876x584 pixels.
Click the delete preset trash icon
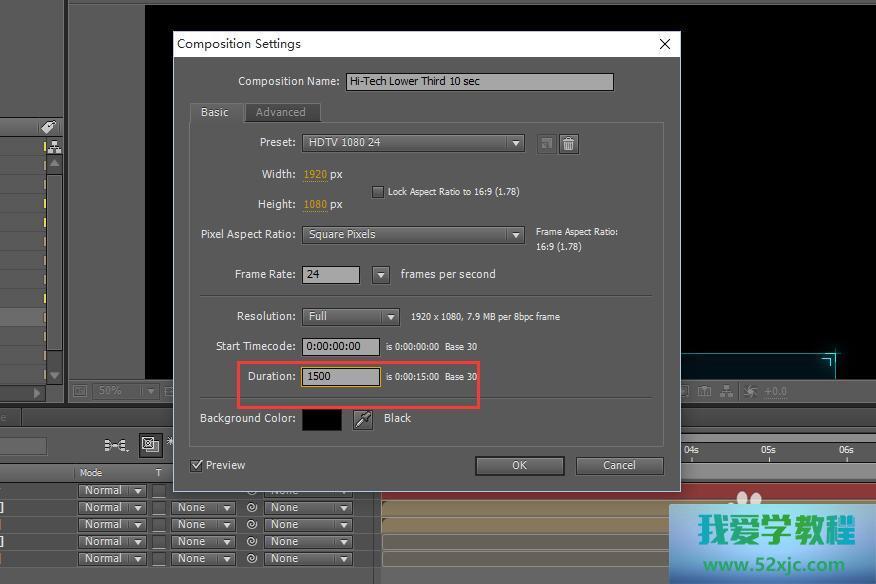(x=568, y=144)
